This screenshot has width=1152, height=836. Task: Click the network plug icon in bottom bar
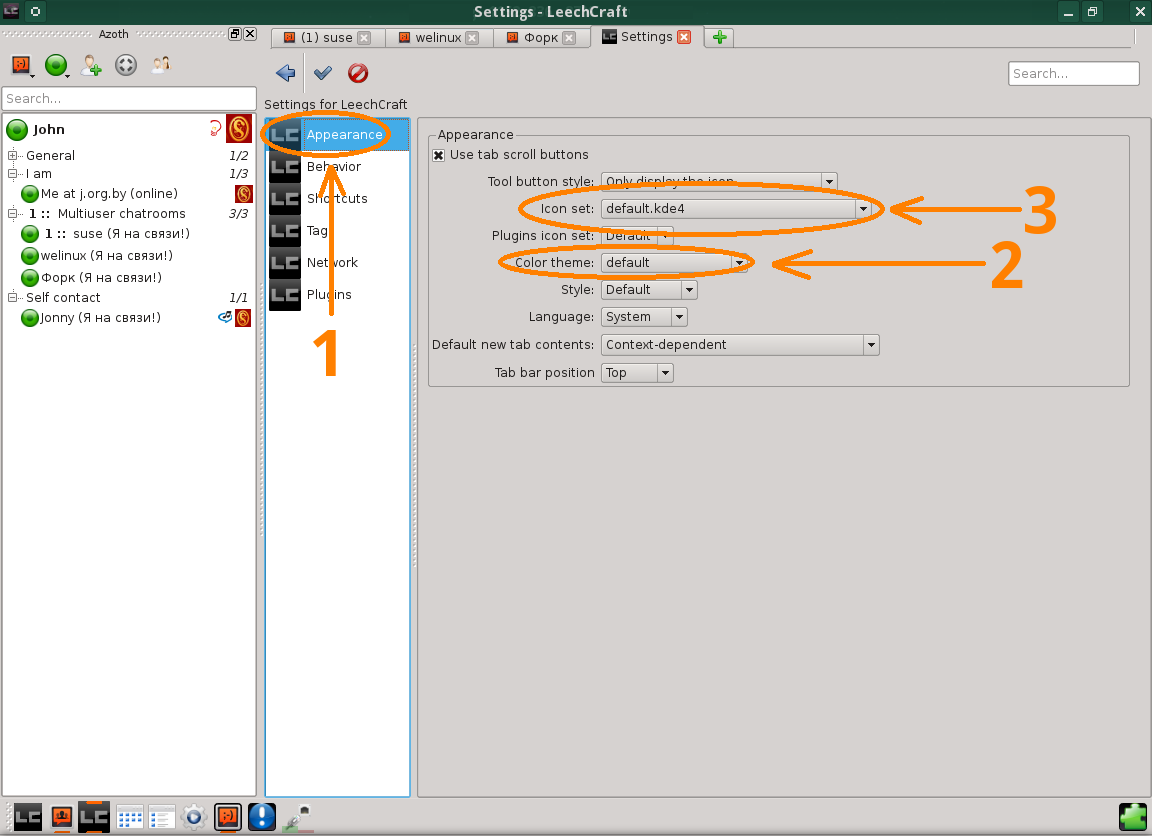click(x=298, y=817)
